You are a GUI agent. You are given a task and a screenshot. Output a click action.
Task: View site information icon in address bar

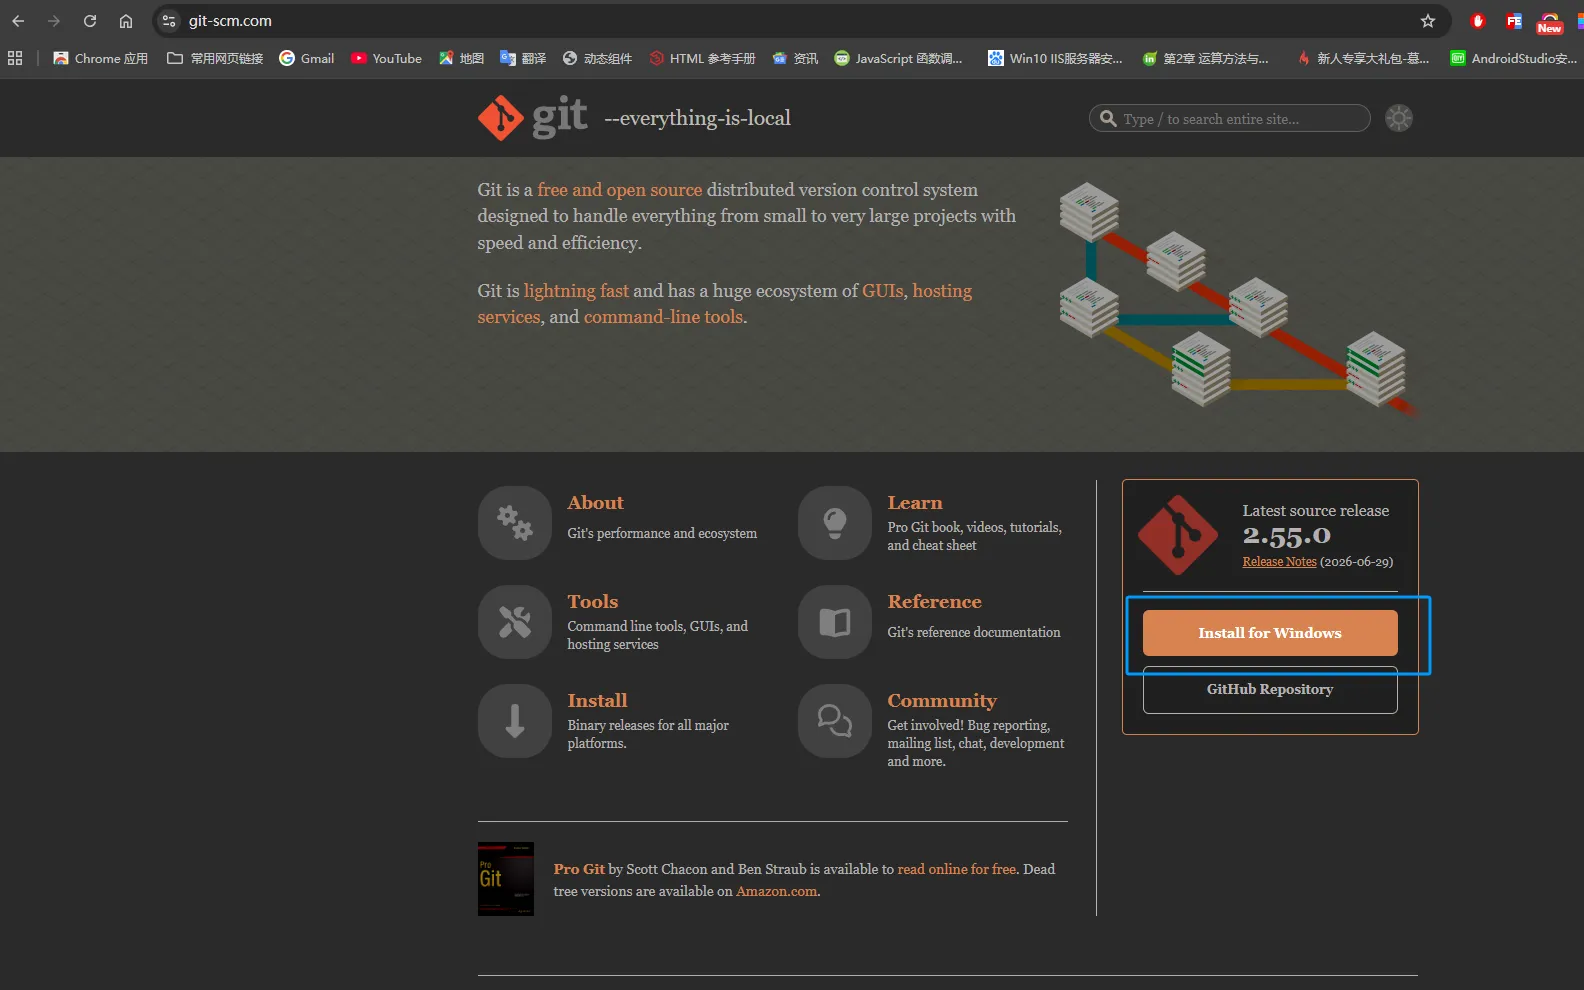tap(169, 21)
